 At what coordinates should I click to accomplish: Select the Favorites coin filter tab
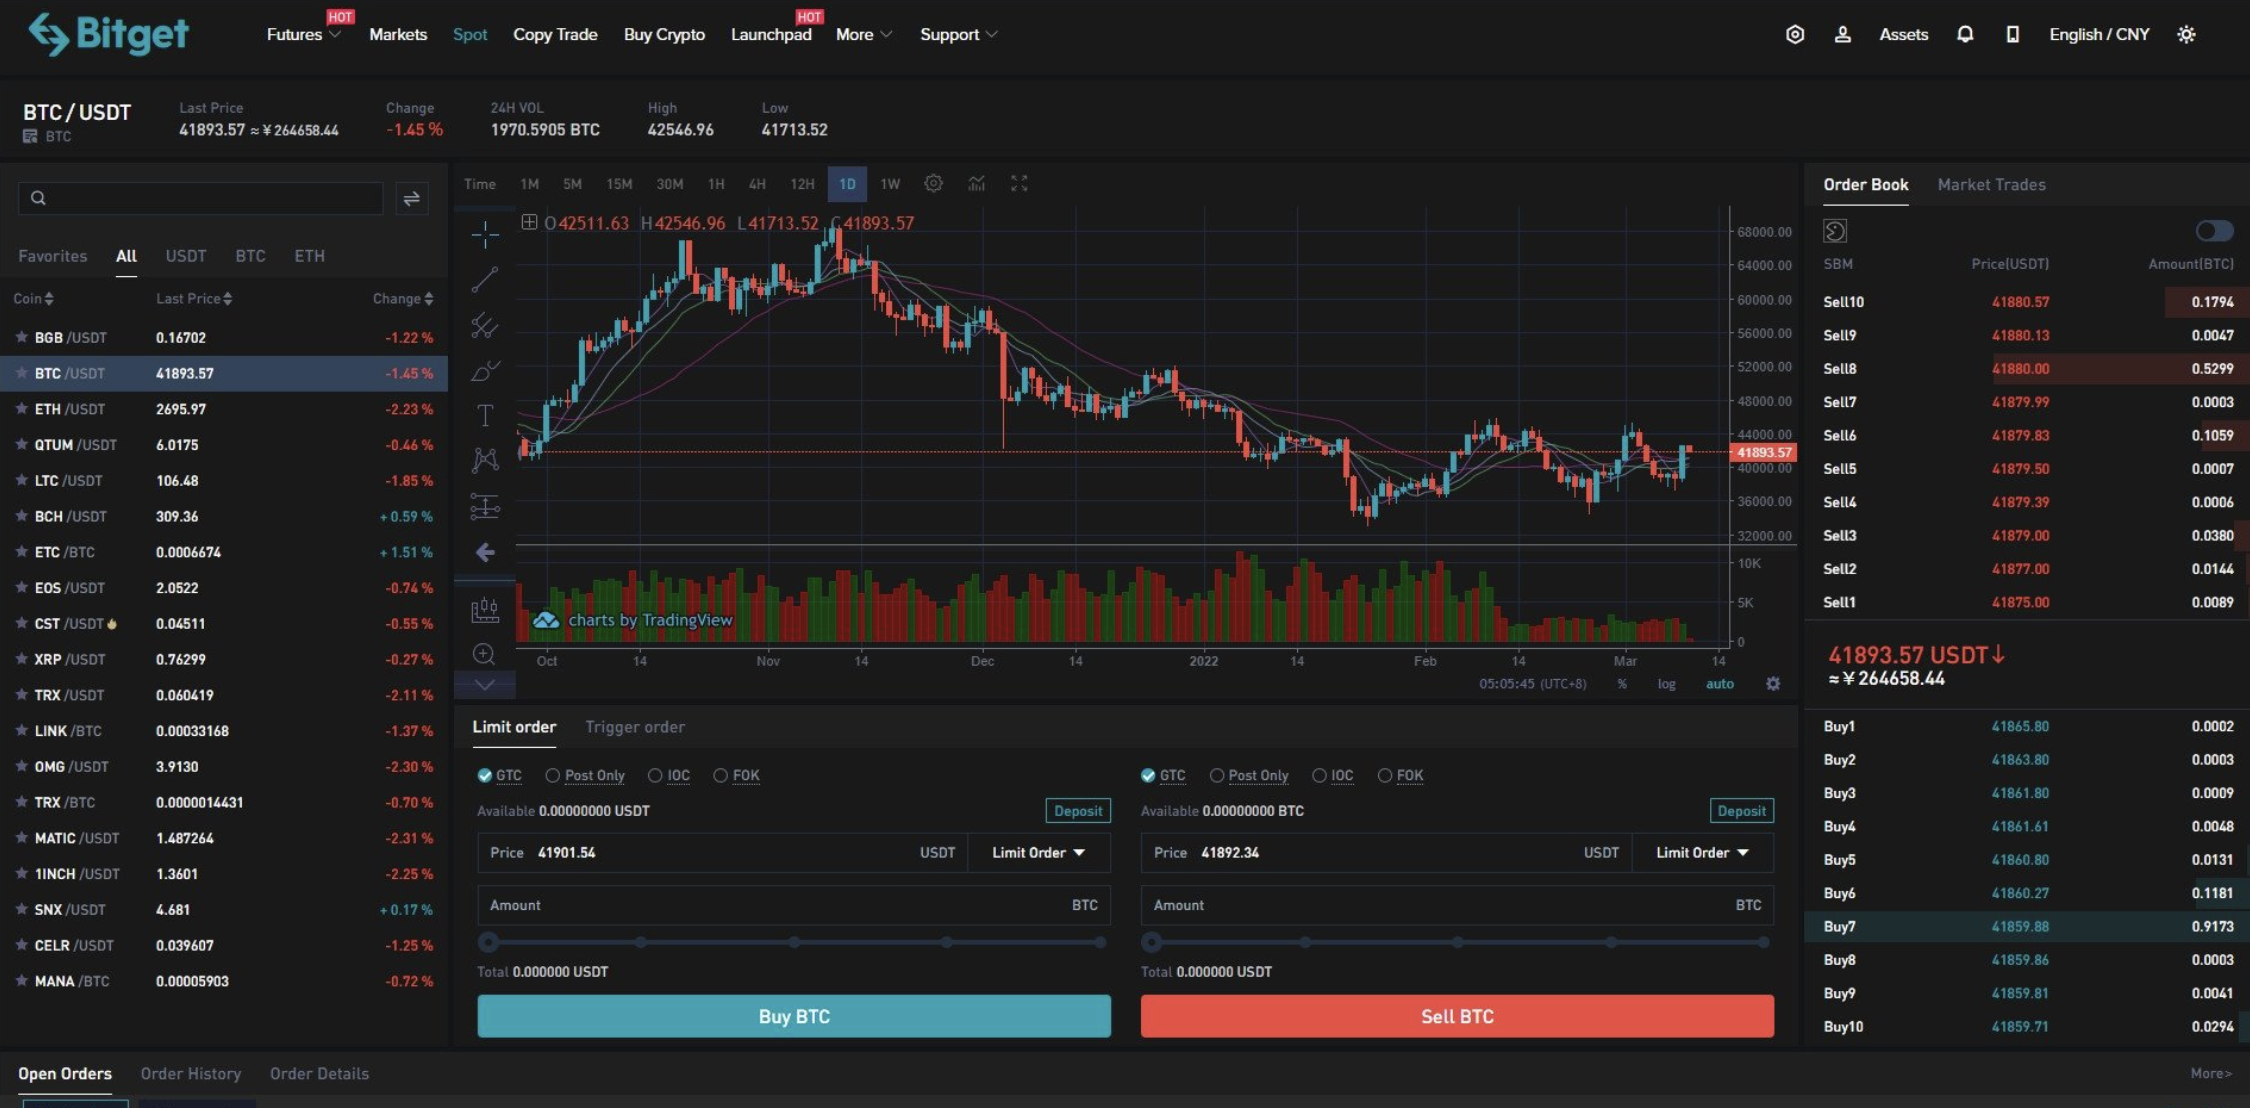point(52,256)
